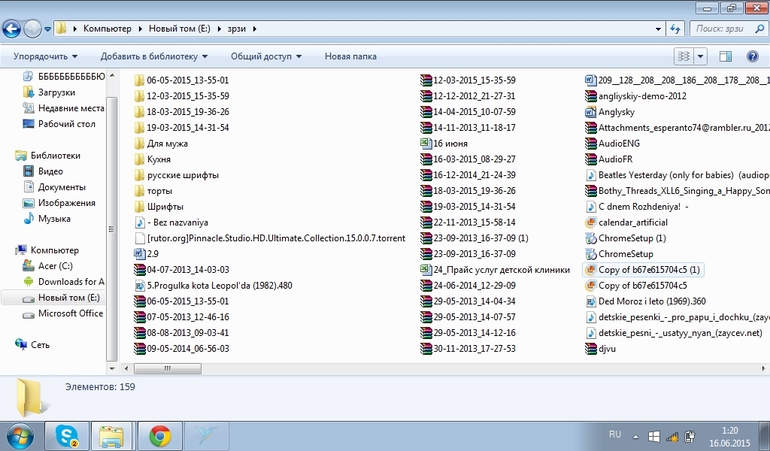The height and width of the screenshot is (451, 770).
Task: Select Acer (C:) drive in sidebar
Action: pyautogui.click(x=57, y=266)
